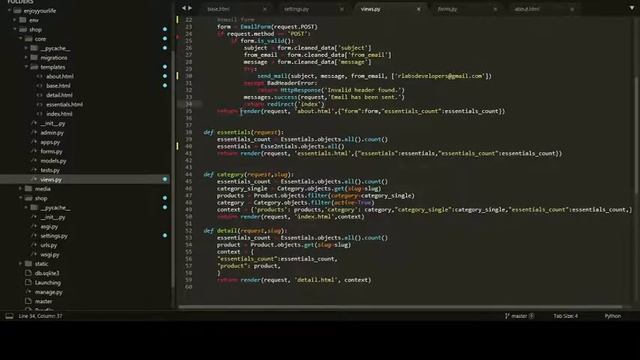The image size is (640, 360).
Task: Expand the migrations folder
Action: pos(26,58)
